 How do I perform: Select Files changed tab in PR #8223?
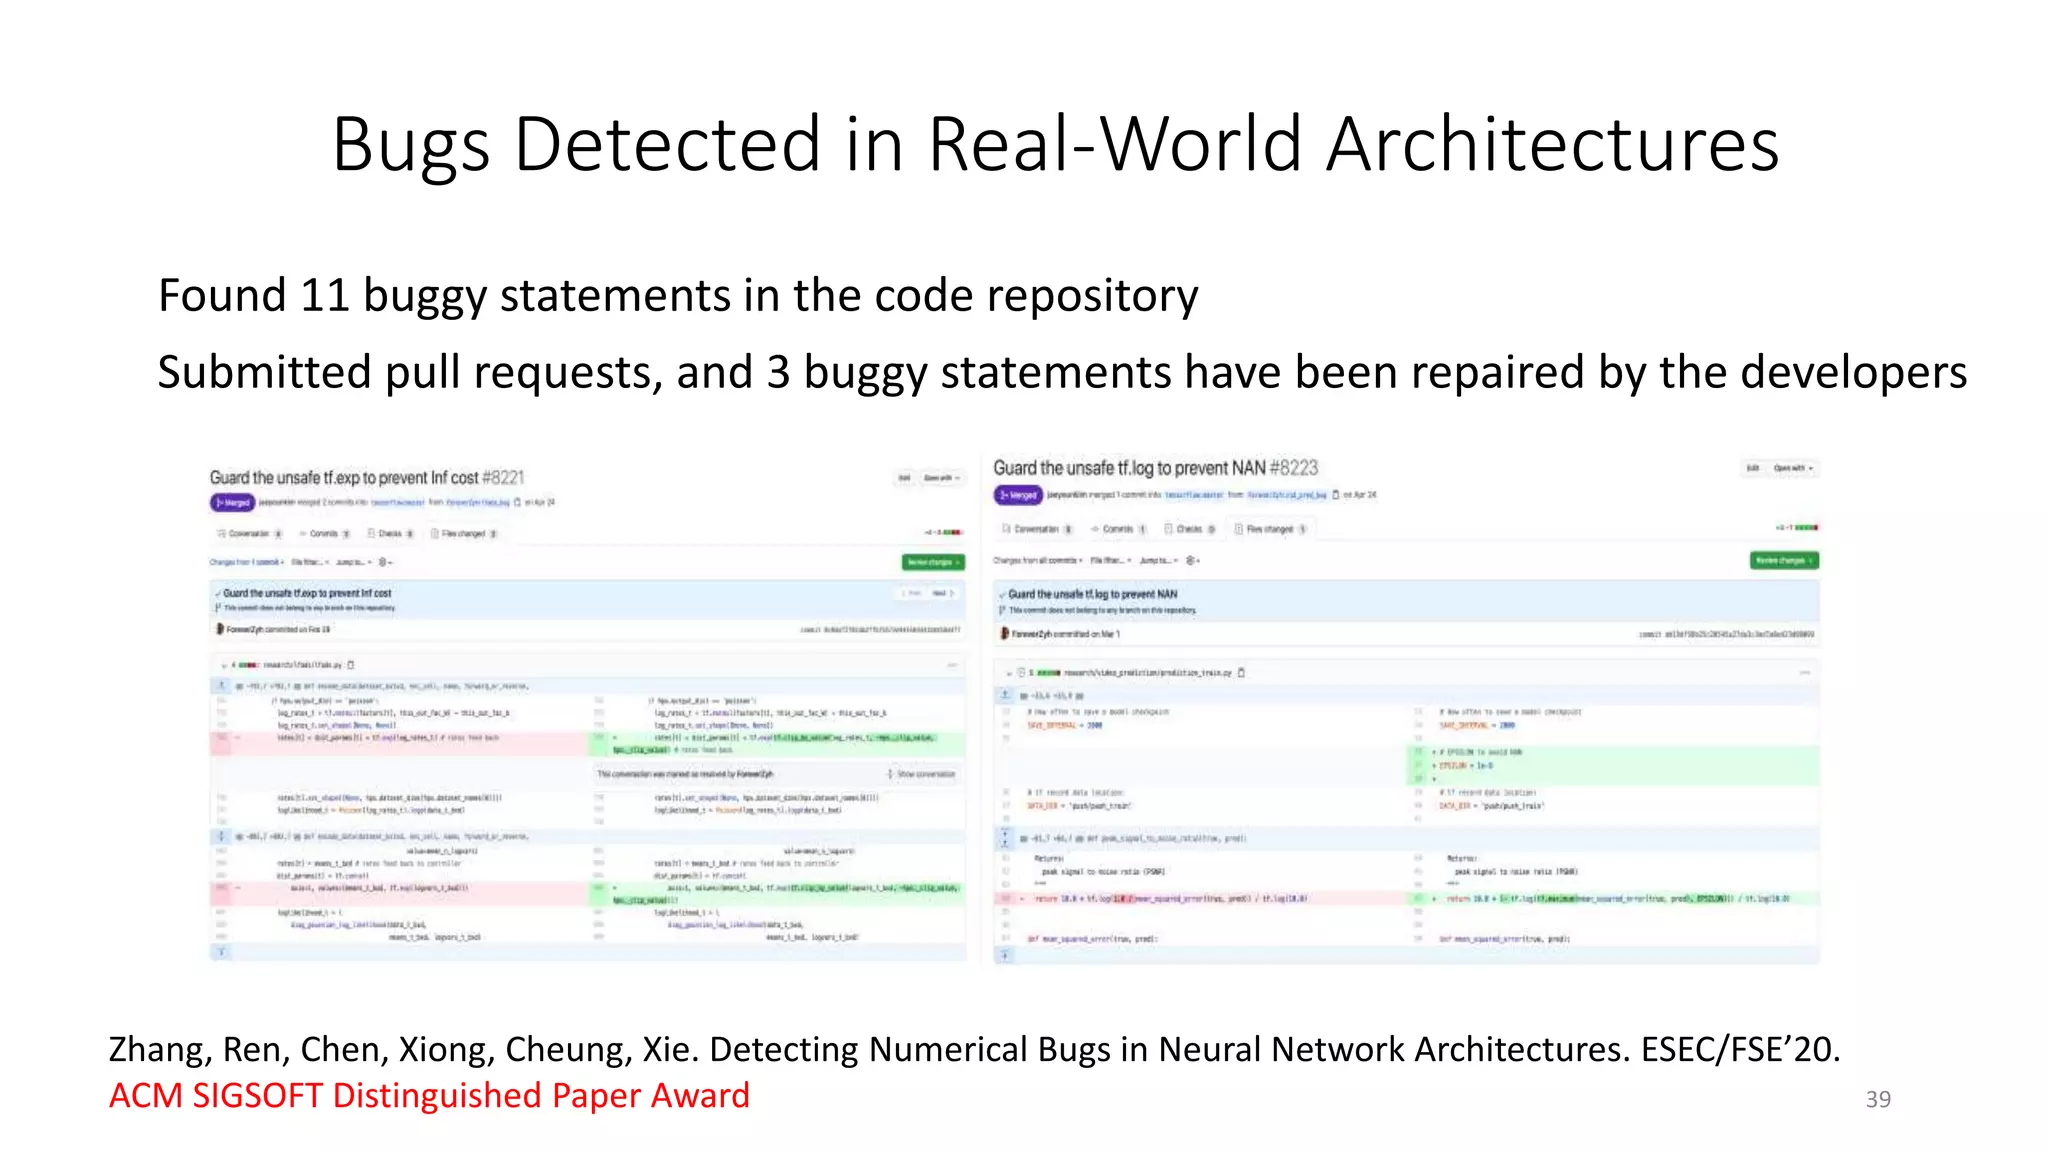[x=1270, y=528]
